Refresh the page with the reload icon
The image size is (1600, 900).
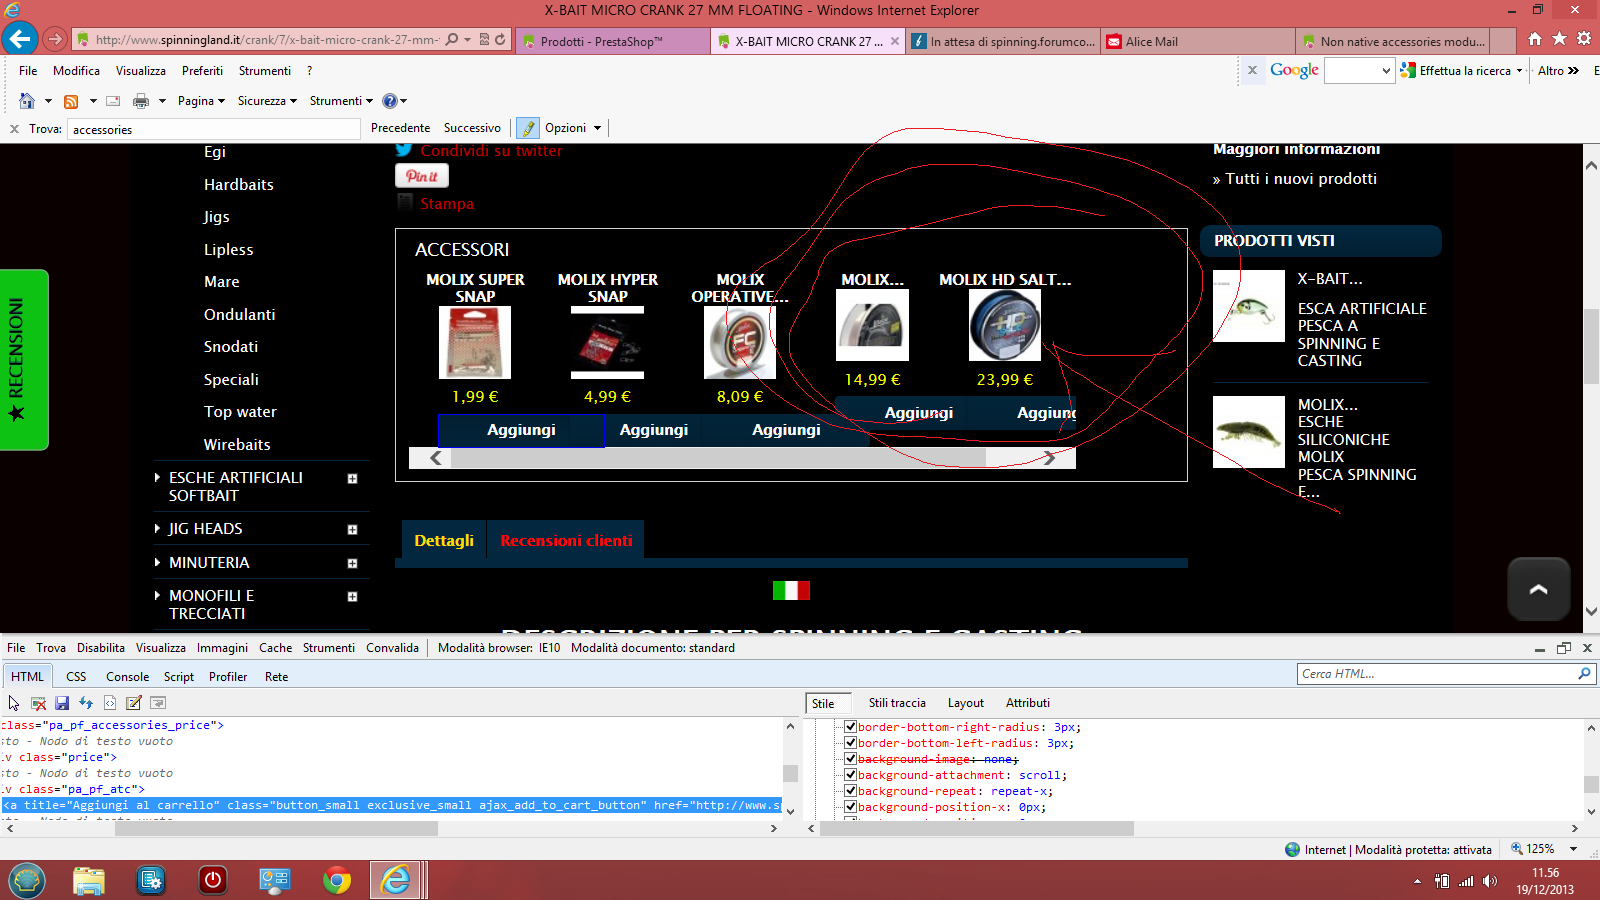point(500,40)
